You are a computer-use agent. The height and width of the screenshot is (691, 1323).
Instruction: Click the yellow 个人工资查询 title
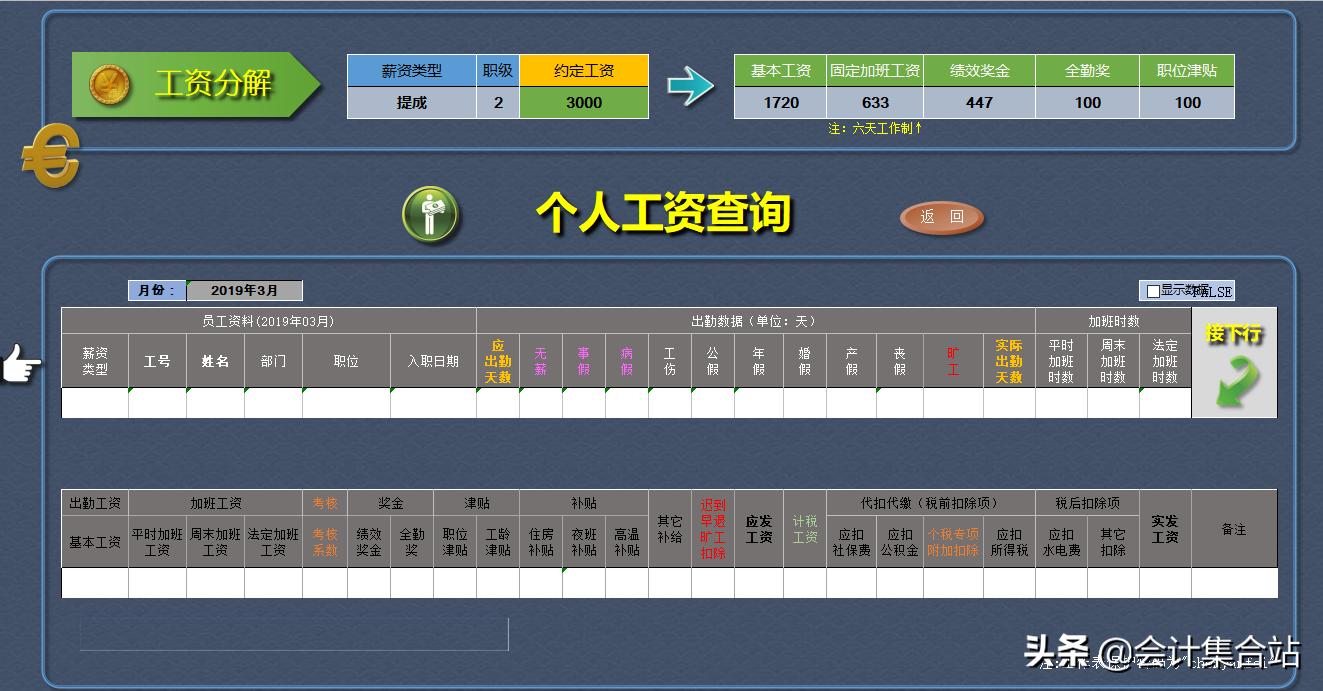pos(665,212)
